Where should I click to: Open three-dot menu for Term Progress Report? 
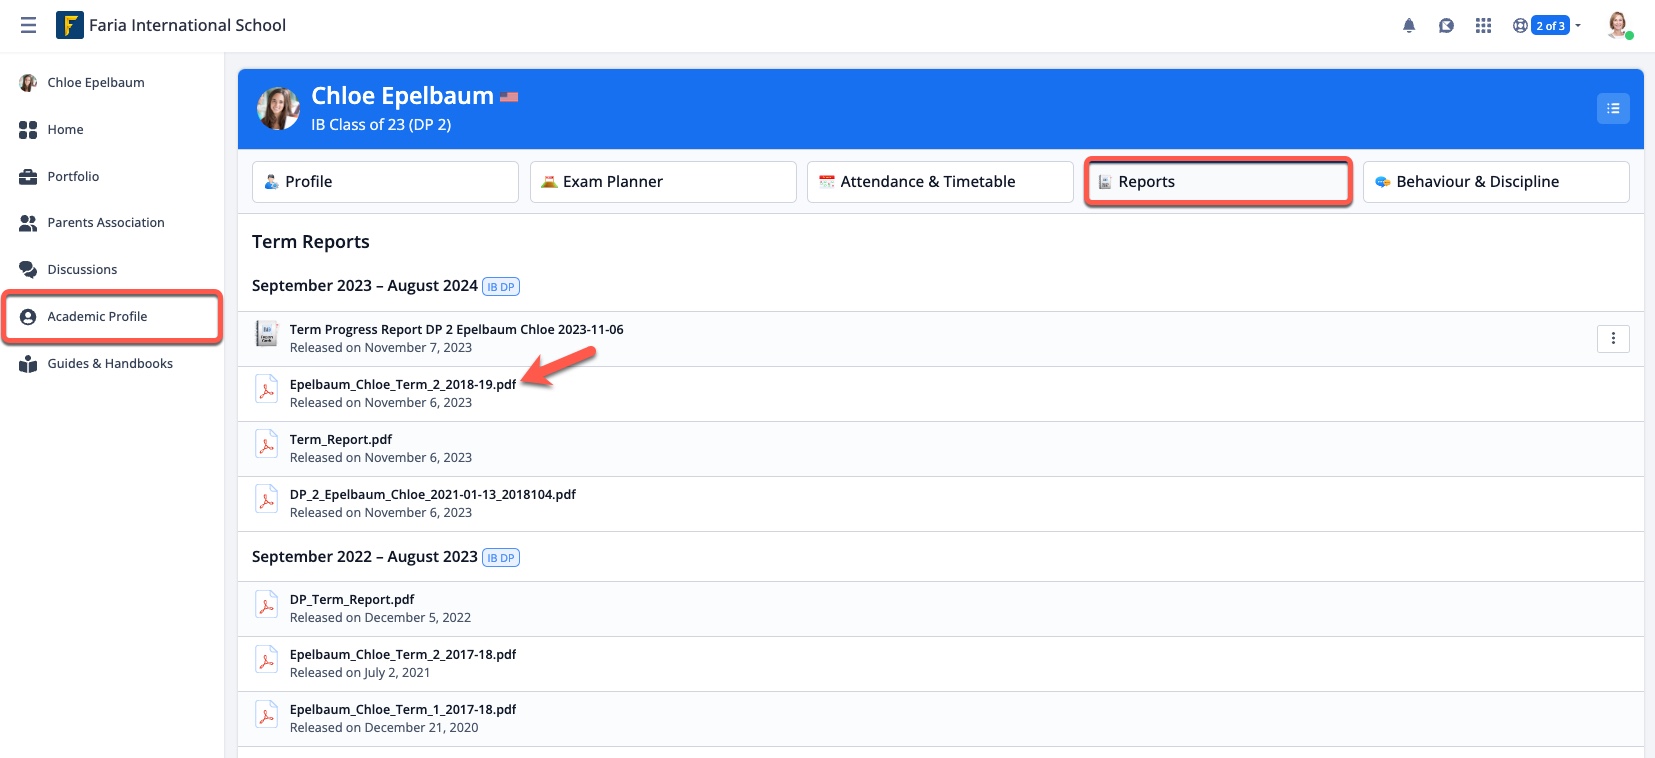point(1612,339)
